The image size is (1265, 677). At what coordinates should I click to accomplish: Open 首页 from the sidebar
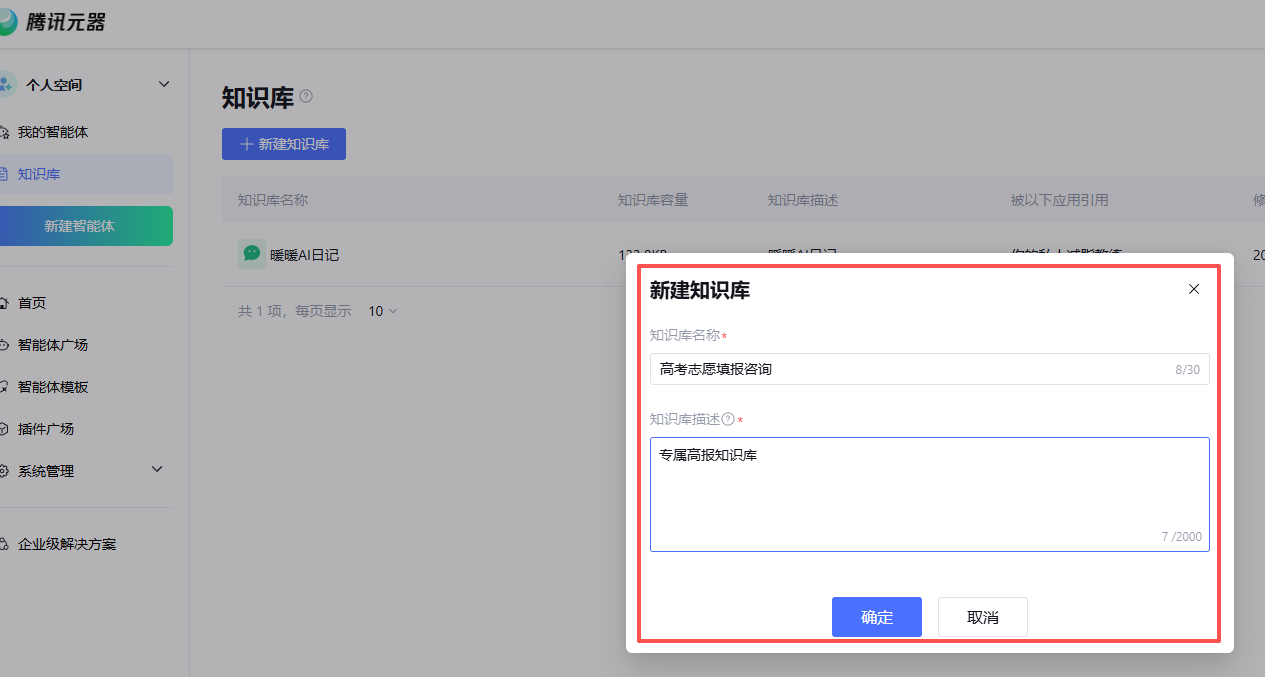[x=32, y=303]
